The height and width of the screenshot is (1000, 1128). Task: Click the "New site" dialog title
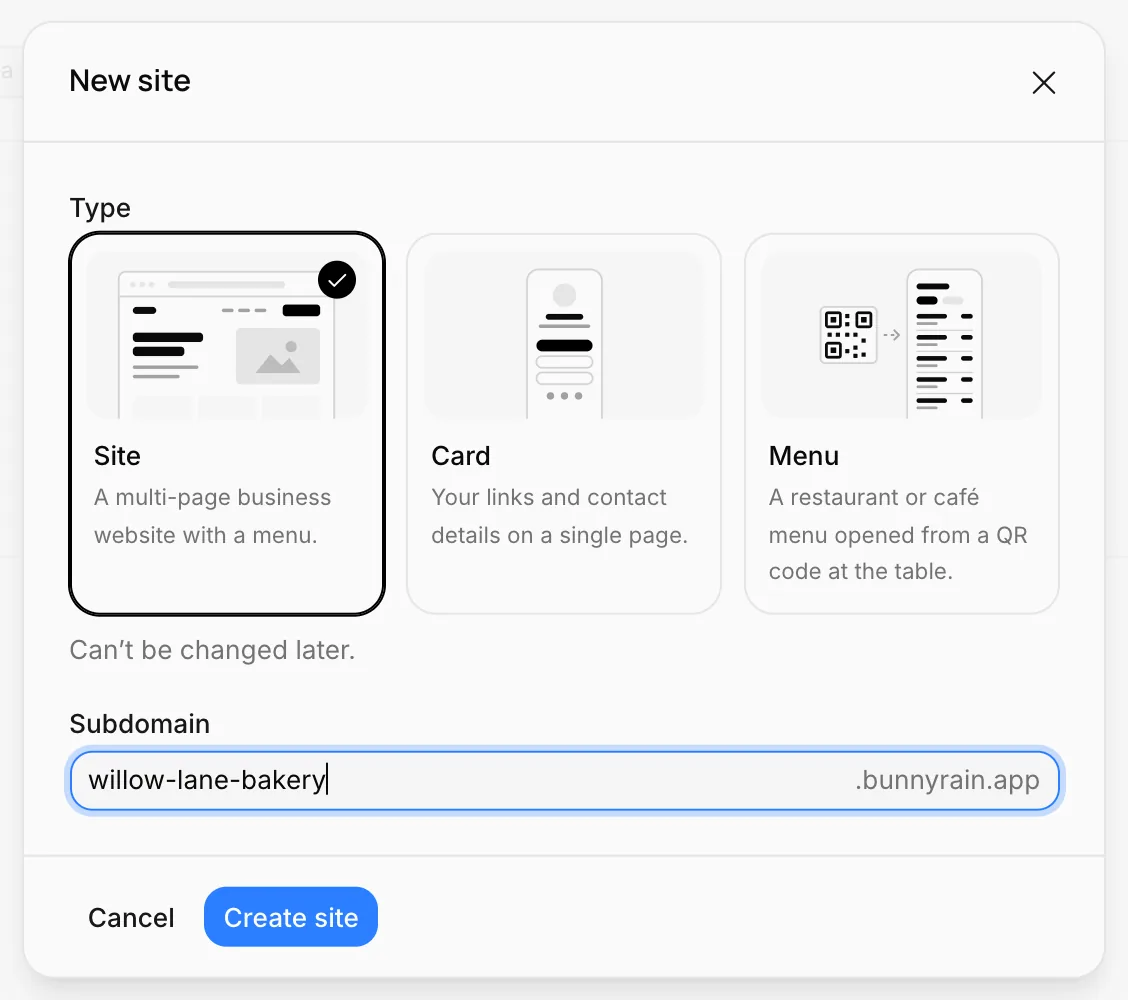coord(130,81)
